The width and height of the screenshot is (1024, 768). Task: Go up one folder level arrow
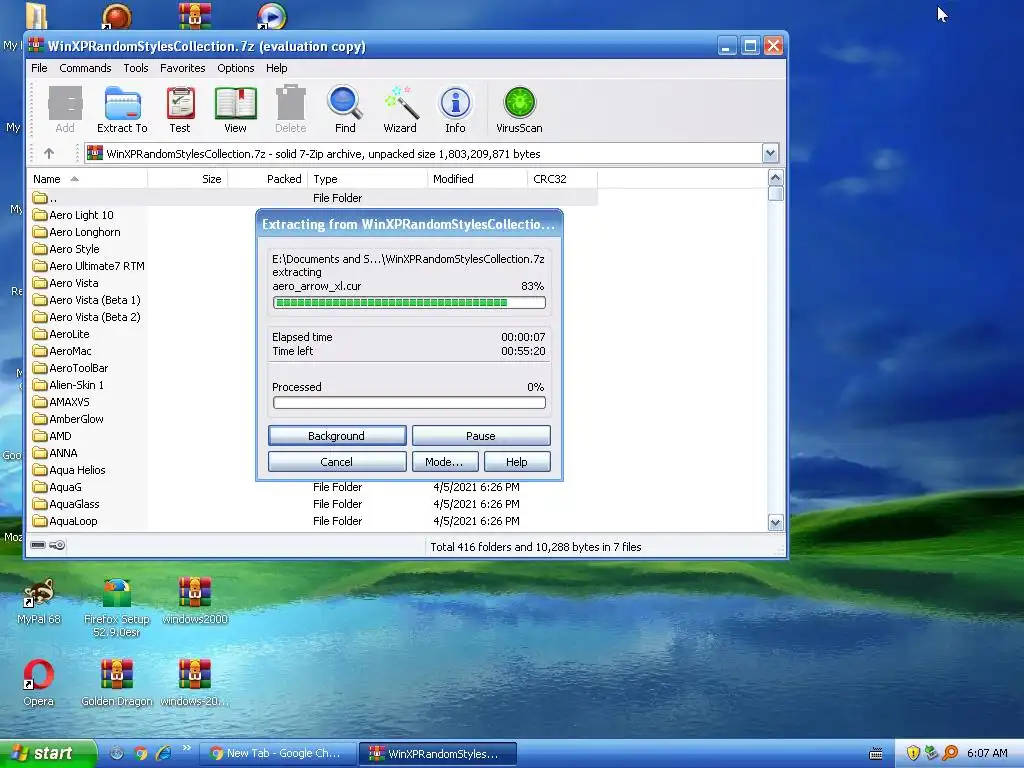[x=49, y=153]
